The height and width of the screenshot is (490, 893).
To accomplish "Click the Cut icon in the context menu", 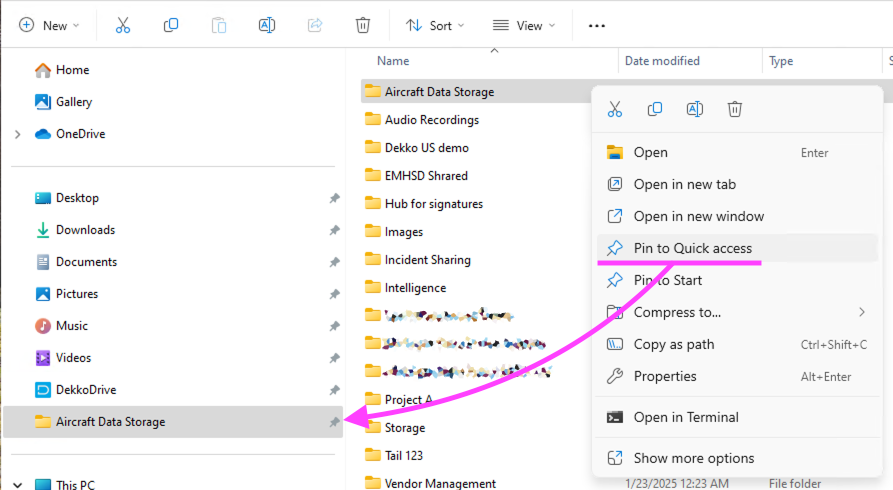I will (615, 109).
